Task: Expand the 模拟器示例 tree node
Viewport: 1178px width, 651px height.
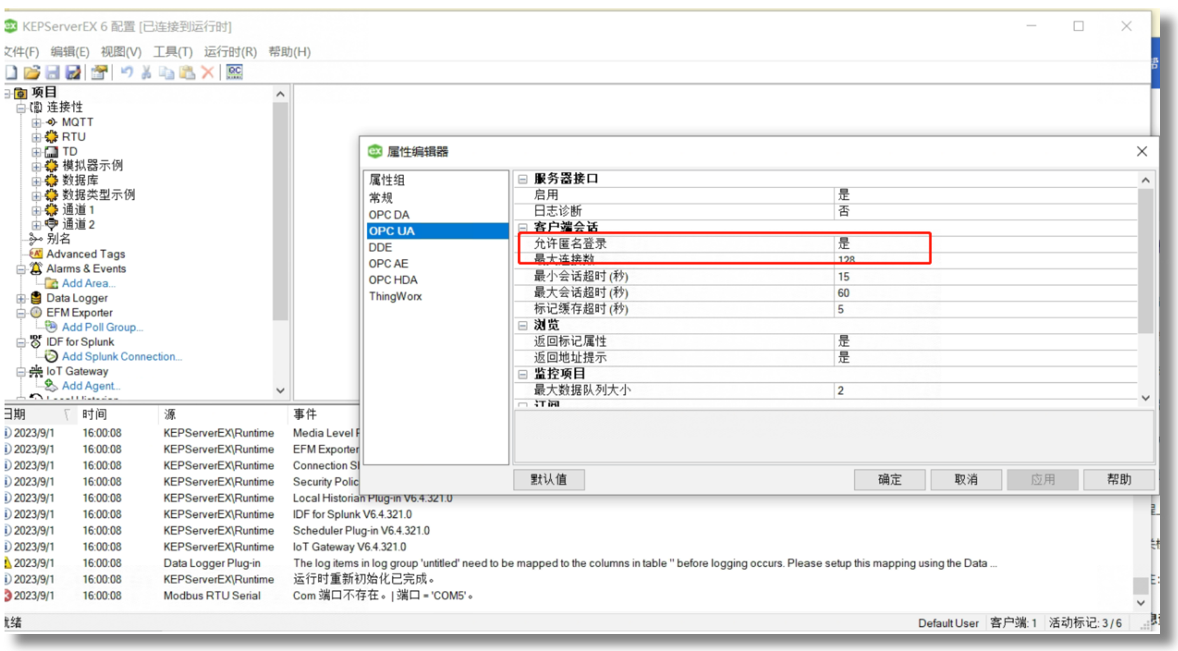Action: [36, 166]
